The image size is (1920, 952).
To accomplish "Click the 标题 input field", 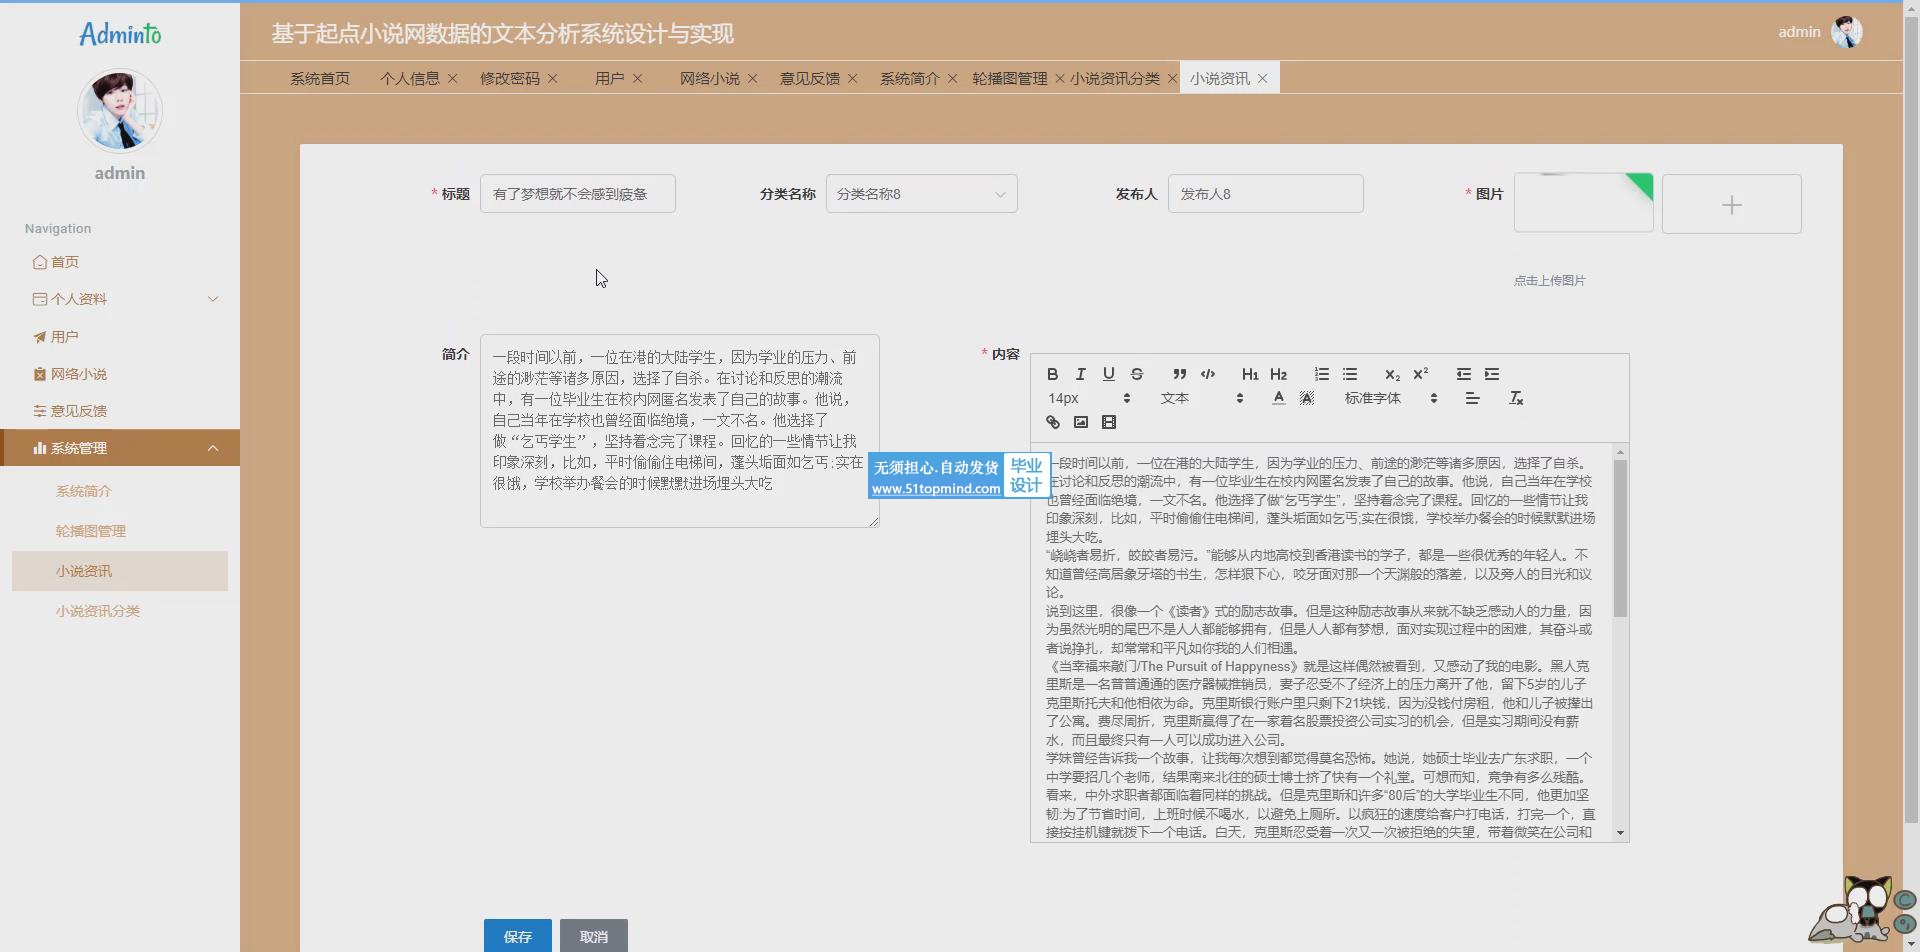I will pos(577,194).
